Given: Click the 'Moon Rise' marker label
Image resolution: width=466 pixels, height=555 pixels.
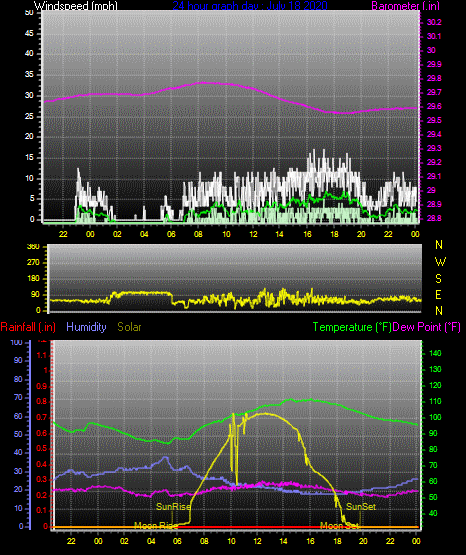Looking at the screenshot, I should [x=156, y=525].
